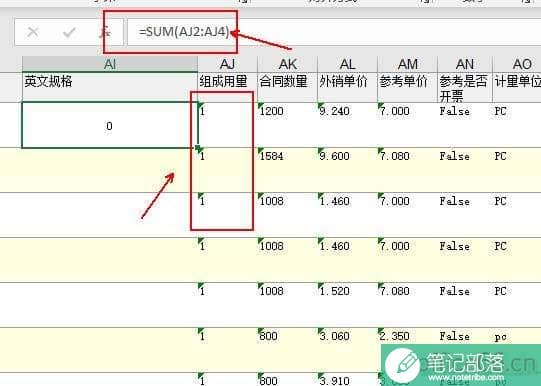The image size is (541, 386).
Task: Select the AK column header
Action: point(287,64)
